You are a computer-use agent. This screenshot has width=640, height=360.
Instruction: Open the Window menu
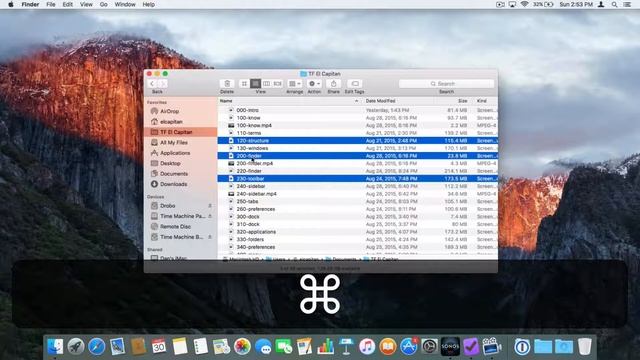pyautogui.click(x=125, y=4)
